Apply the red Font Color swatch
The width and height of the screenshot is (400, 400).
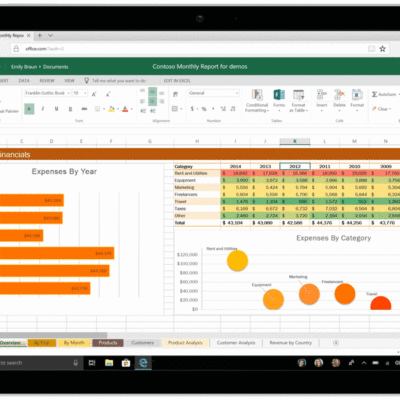[125, 109]
